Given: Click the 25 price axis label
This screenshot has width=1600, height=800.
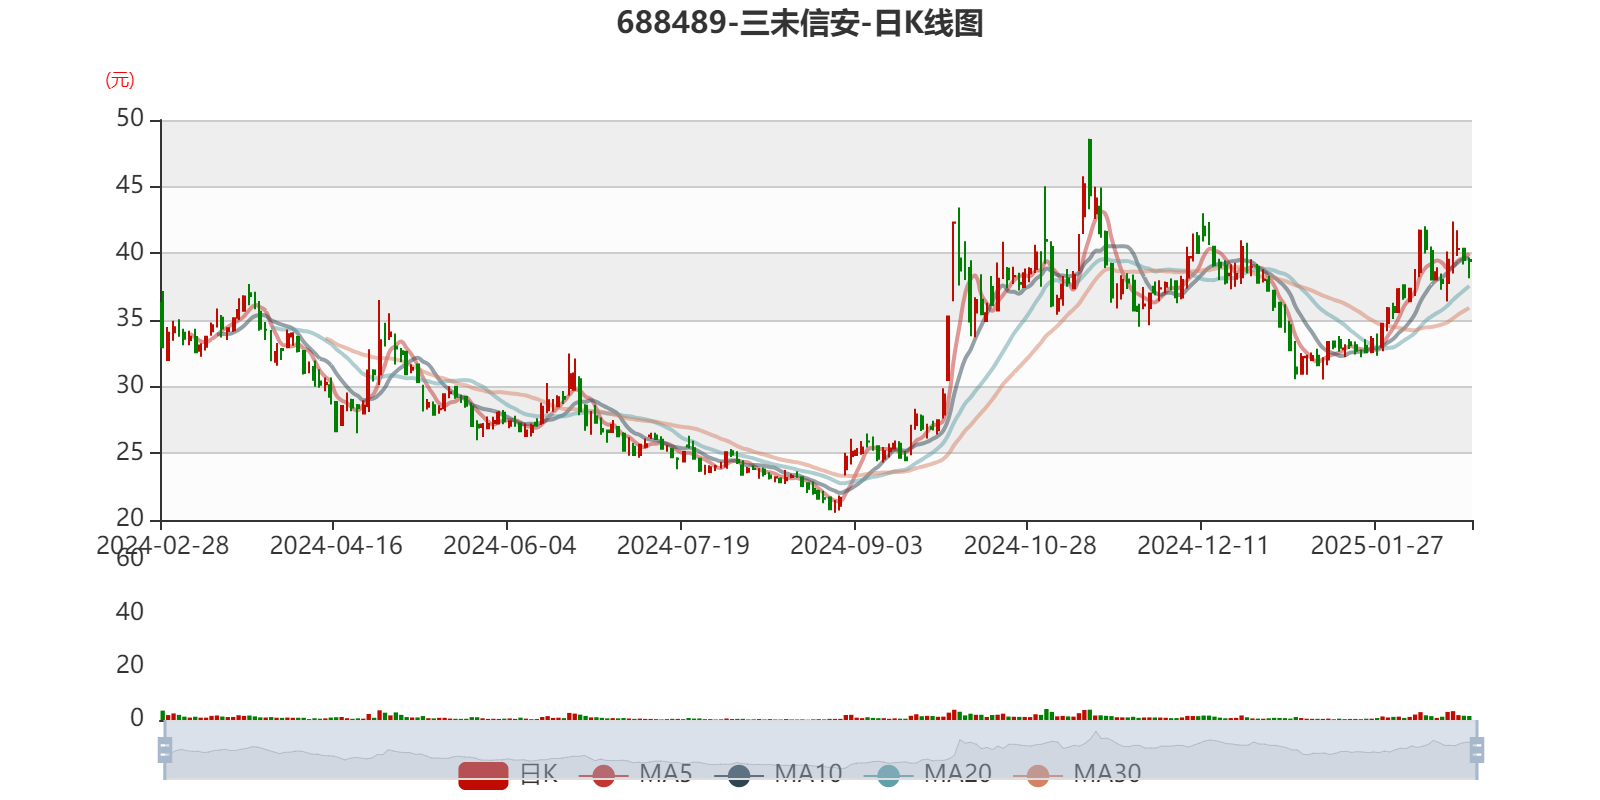Looking at the screenshot, I should tap(130, 452).
